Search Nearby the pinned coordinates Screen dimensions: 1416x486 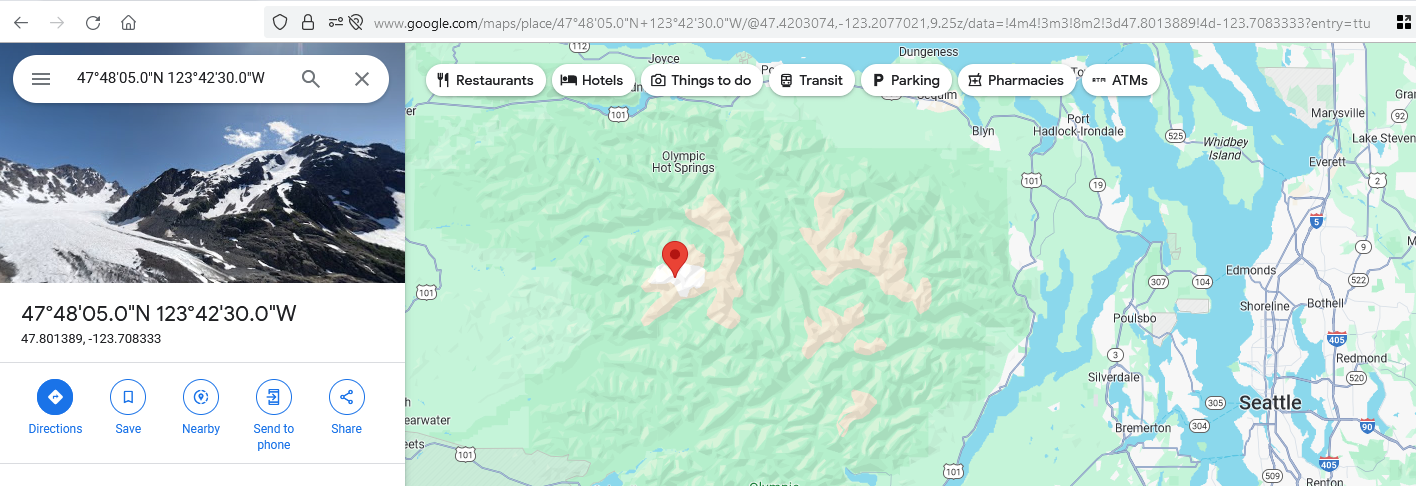(x=201, y=408)
